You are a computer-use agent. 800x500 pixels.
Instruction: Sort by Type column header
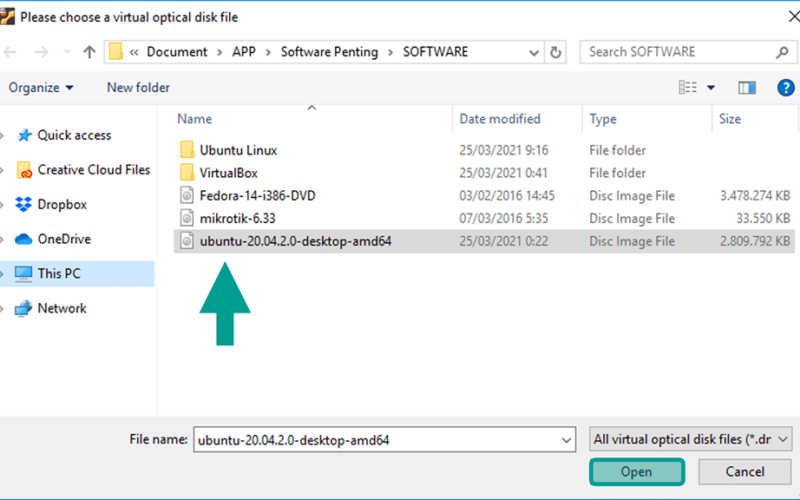603,119
